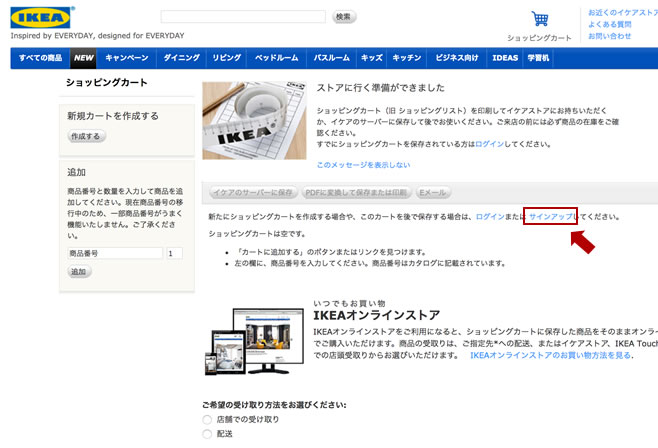
Task: Open the すべての商品 menu
Action: click(x=40, y=58)
